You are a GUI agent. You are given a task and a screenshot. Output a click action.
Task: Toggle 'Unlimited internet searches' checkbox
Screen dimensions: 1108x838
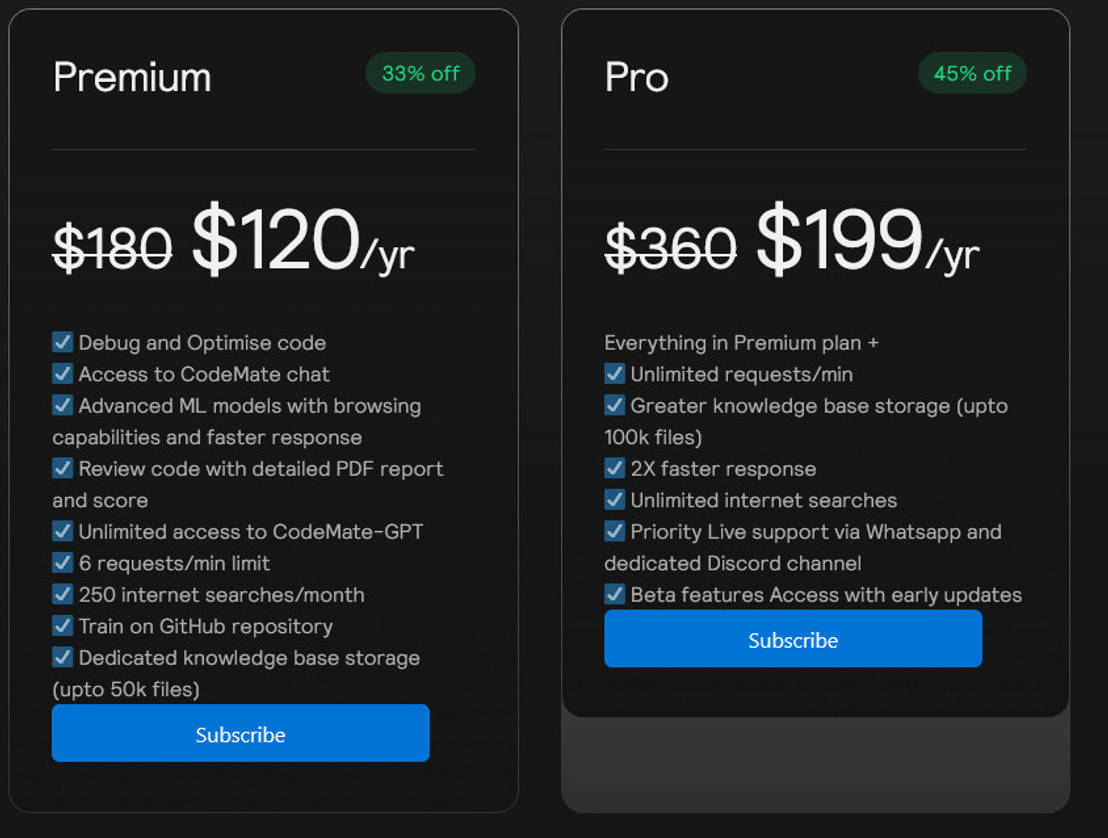pos(614,500)
